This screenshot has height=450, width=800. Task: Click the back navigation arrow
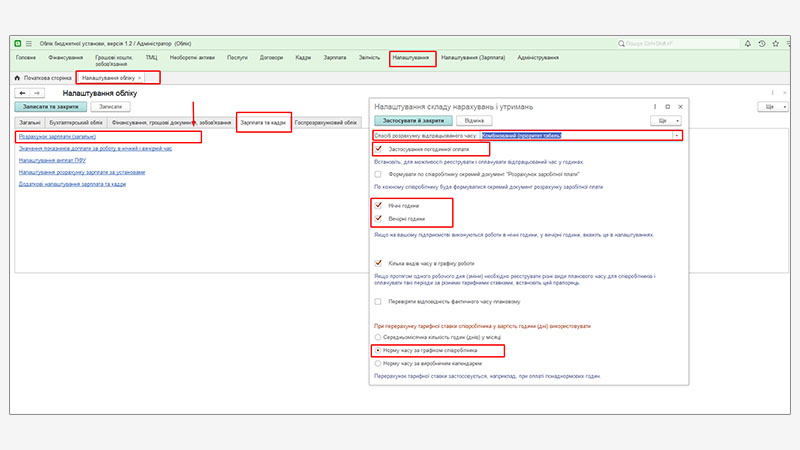(22, 93)
